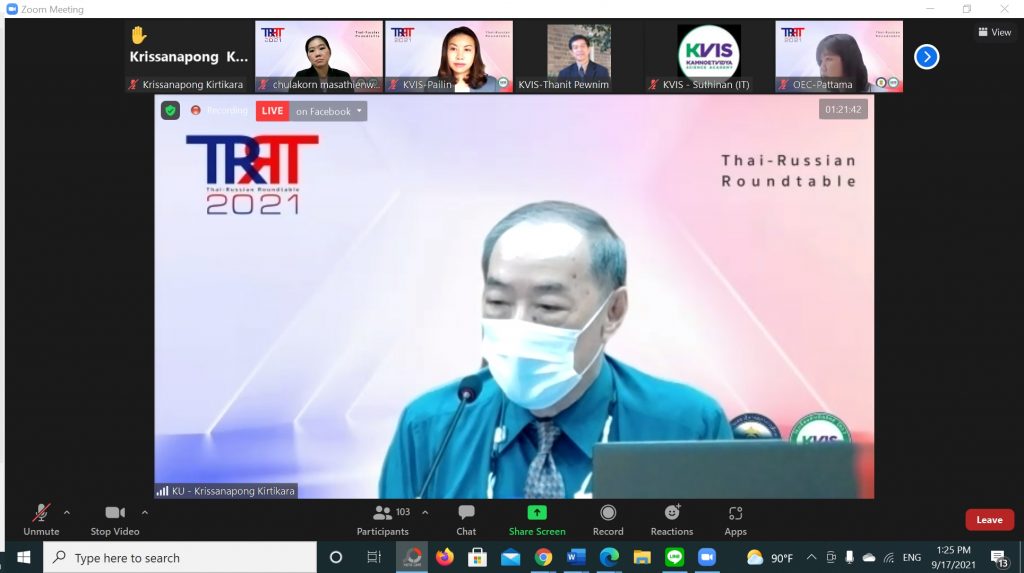Open the Windows Start menu
The height and width of the screenshot is (573, 1024).
click(24, 557)
